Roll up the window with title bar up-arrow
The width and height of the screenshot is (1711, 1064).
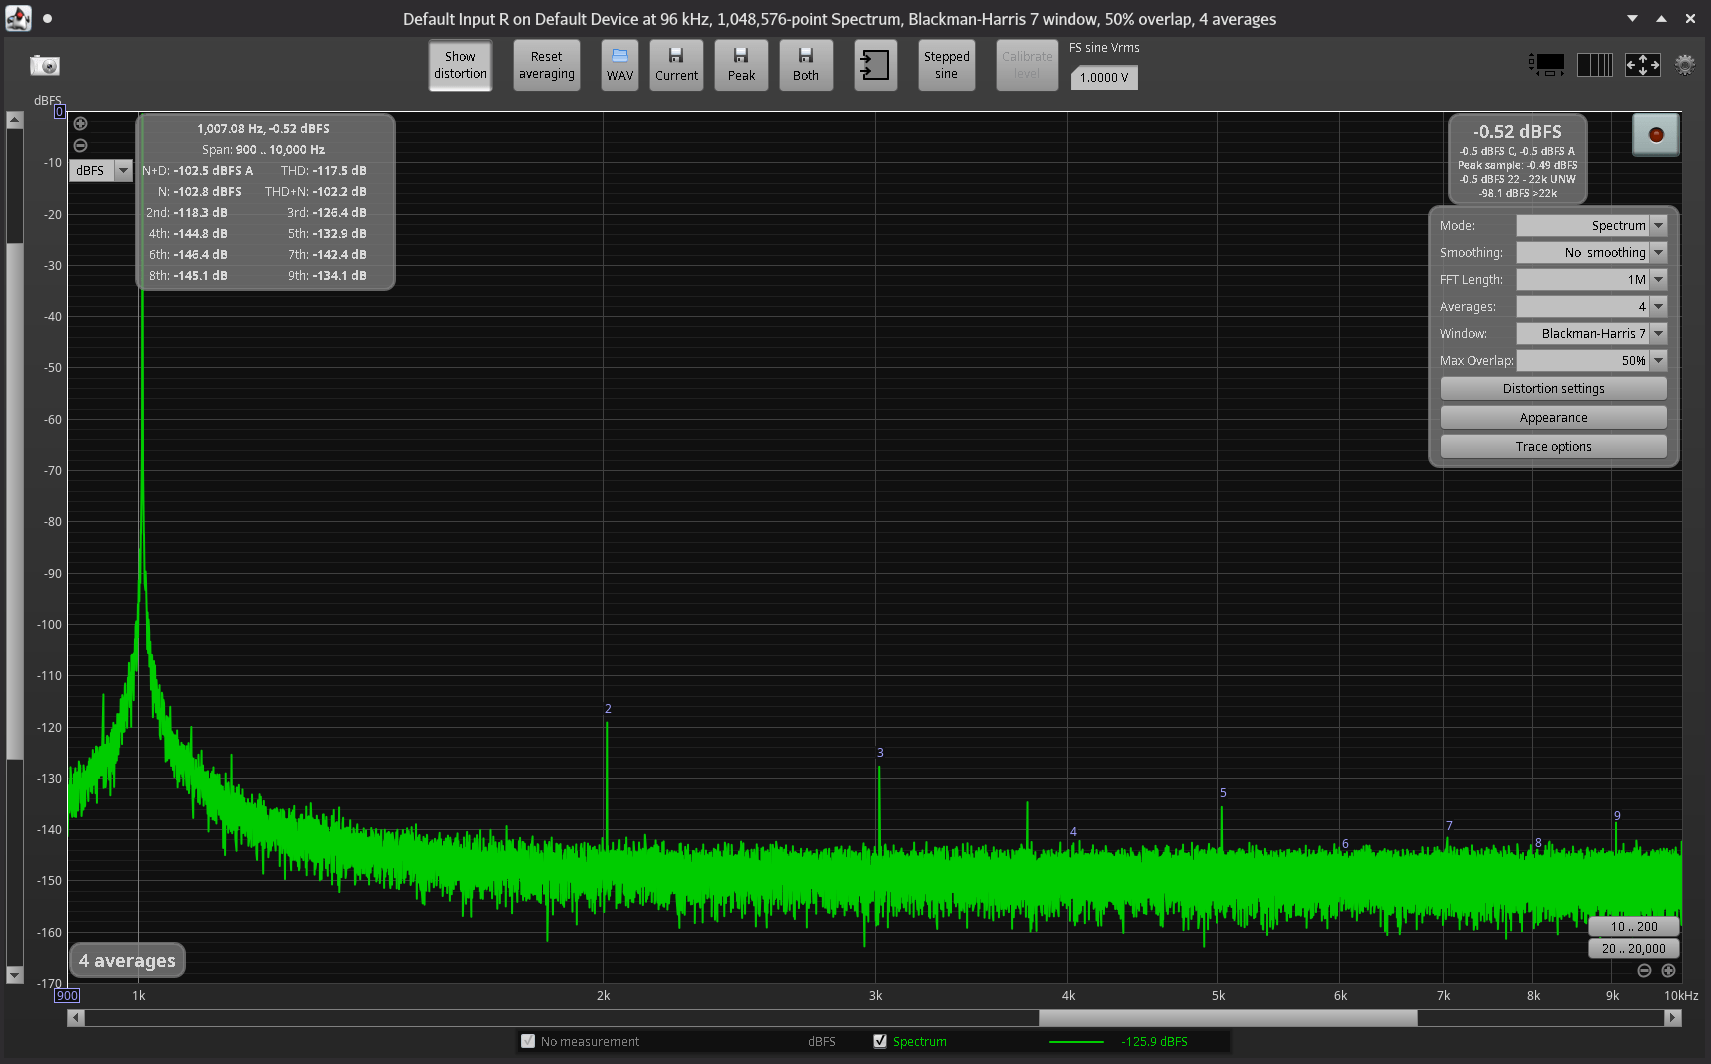coord(1661,18)
